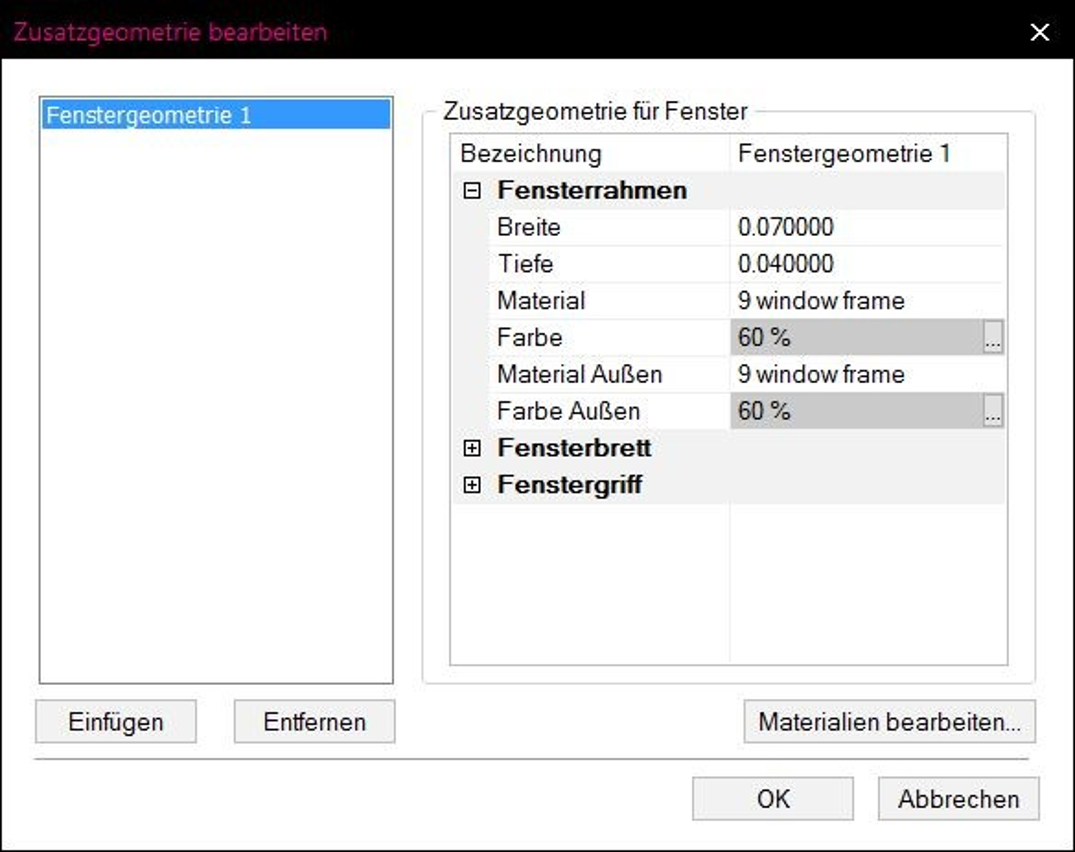Viewport: 1075px width, 852px height.
Task: Click the Entfernen button
Action: (x=315, y=722)
